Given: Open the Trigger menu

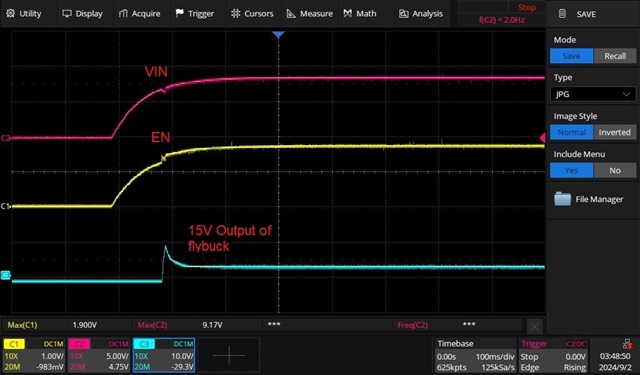Looking at the screenshot, I should 194,13.
